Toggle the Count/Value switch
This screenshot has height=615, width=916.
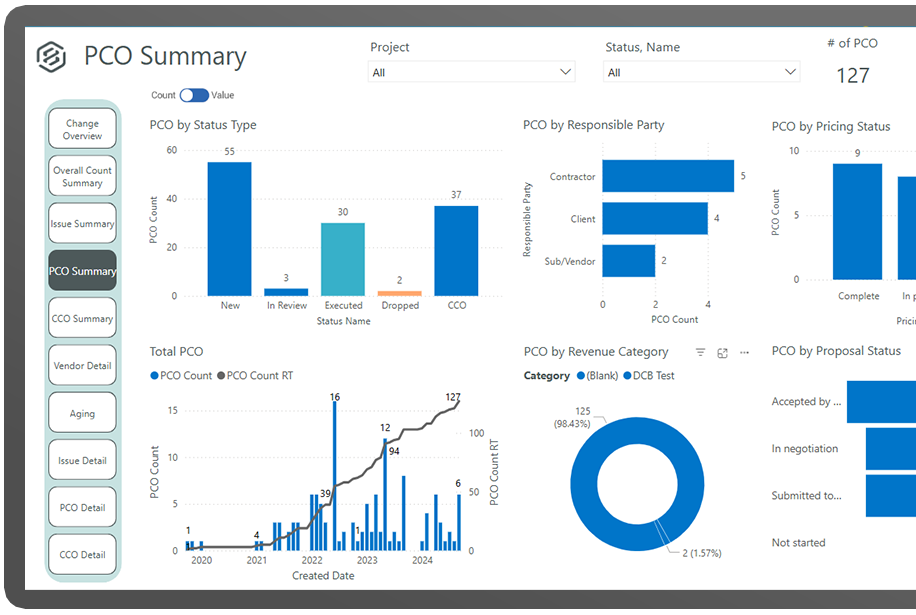(194, 95)
